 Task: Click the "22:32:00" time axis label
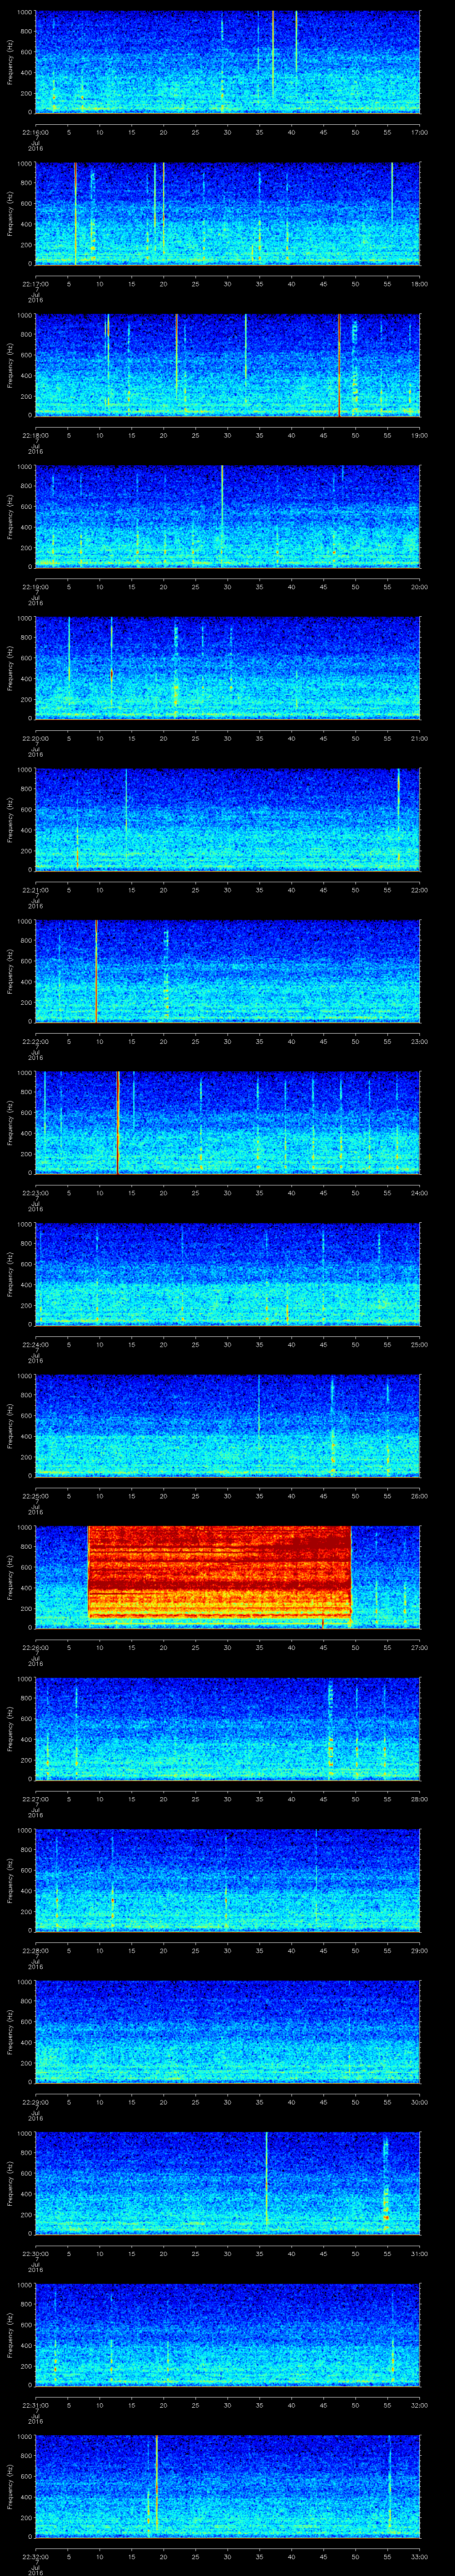click(36, 2556)
